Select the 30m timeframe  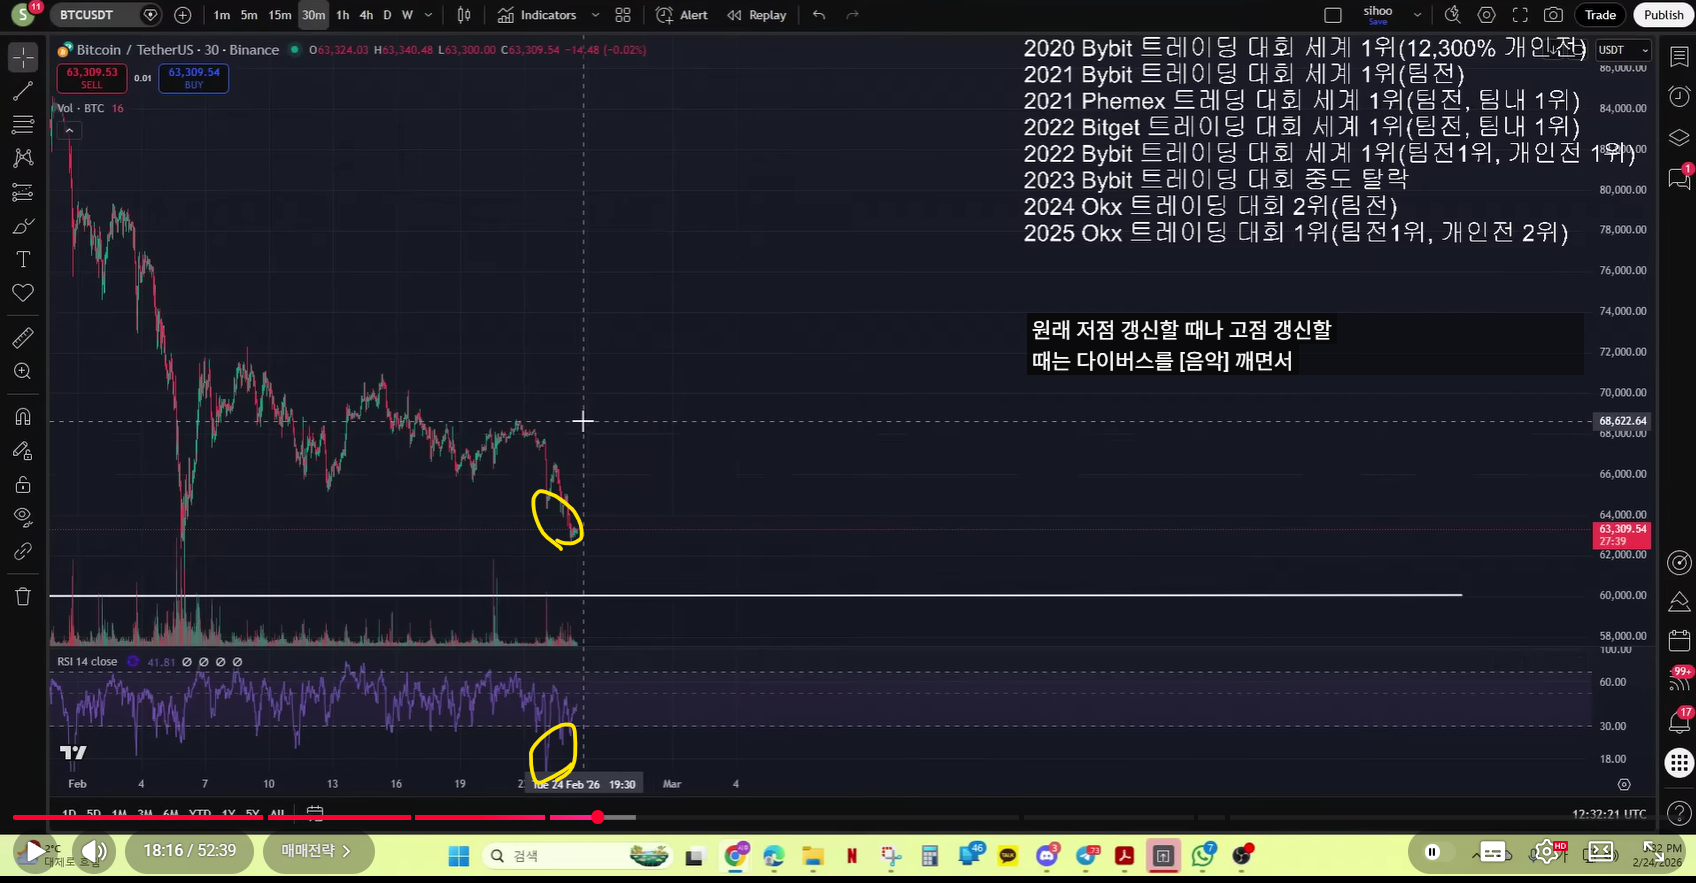314,15
